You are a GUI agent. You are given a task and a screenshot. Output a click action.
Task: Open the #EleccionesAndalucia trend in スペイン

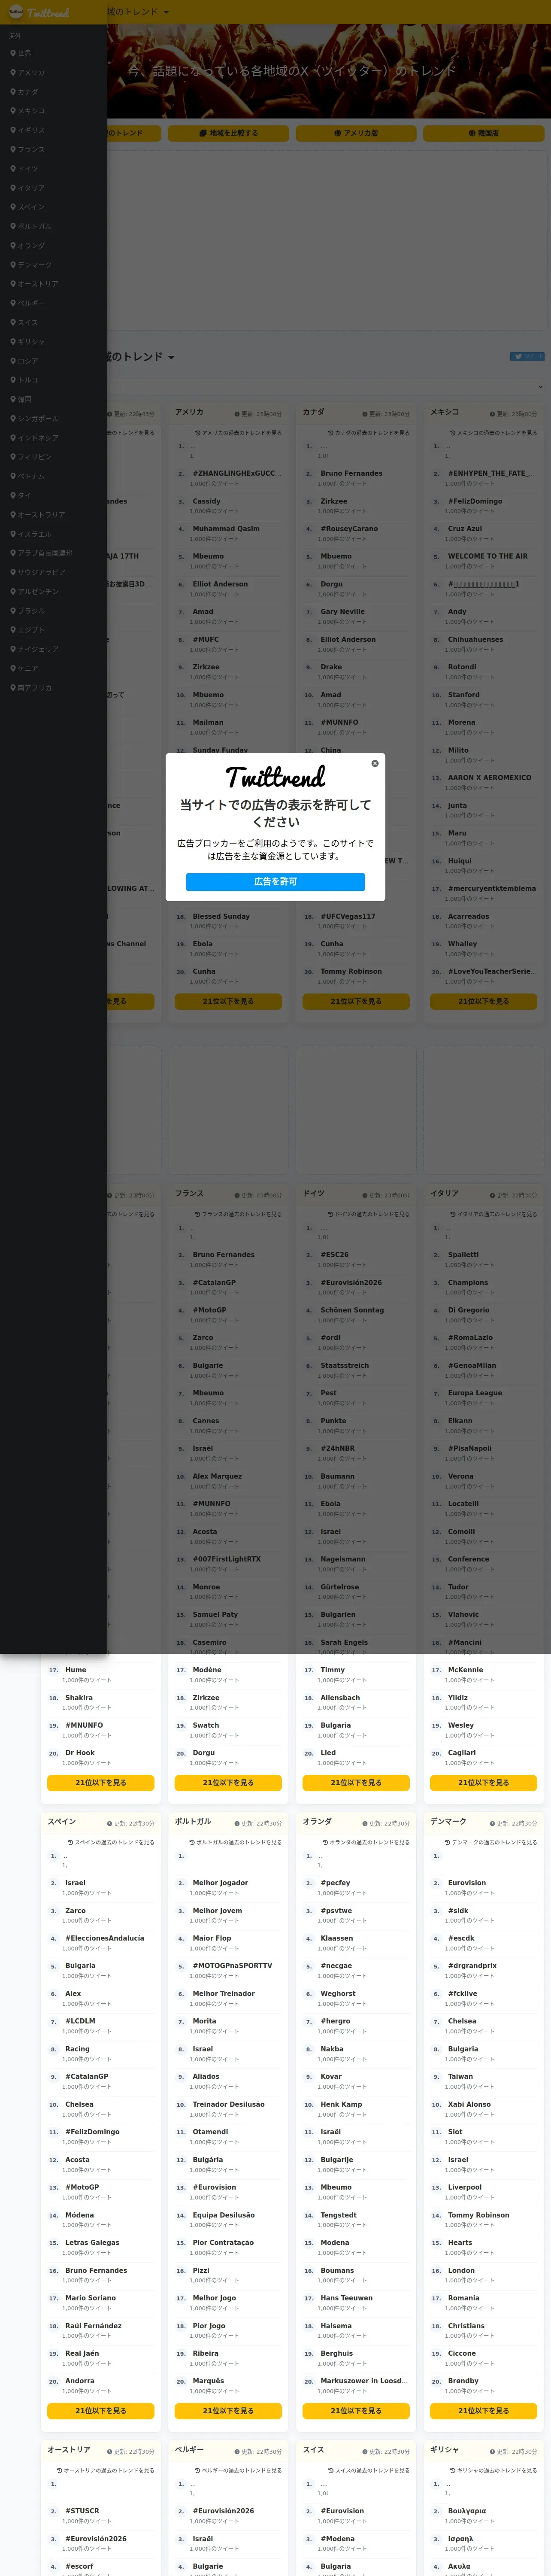tap(105, 1938)
